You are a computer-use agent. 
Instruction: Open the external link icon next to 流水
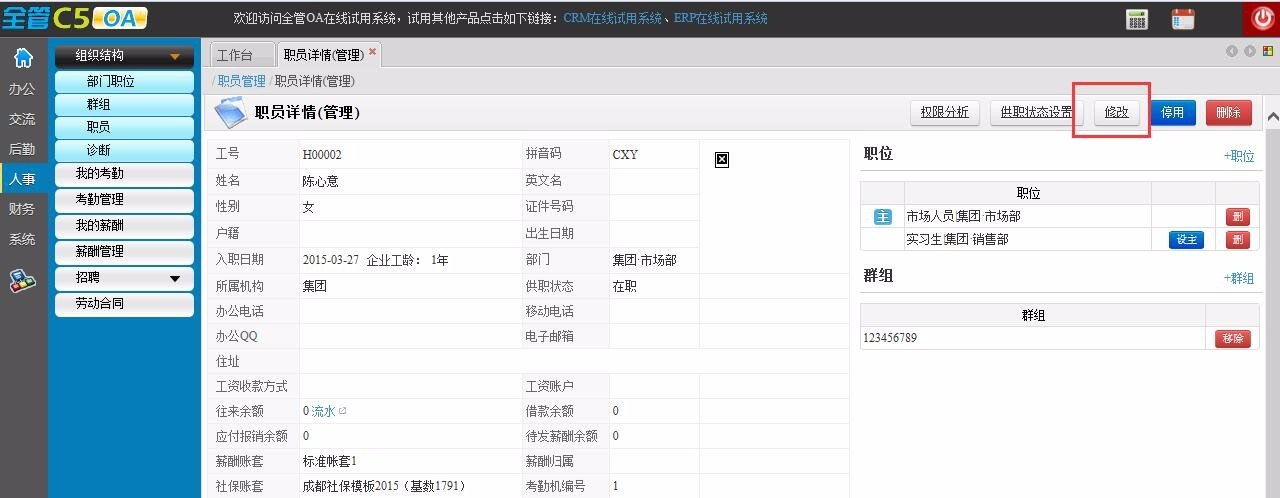(x=343, y=411)
